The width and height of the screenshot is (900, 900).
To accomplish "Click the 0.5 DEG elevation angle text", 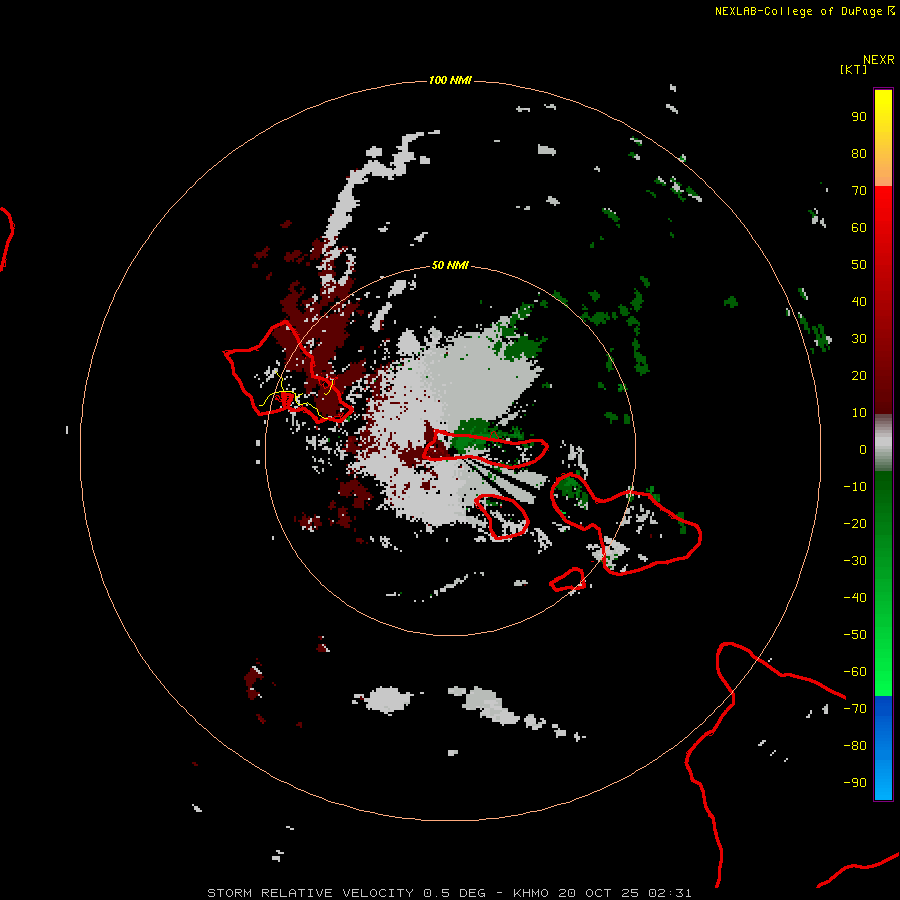I will click(455, 893).
